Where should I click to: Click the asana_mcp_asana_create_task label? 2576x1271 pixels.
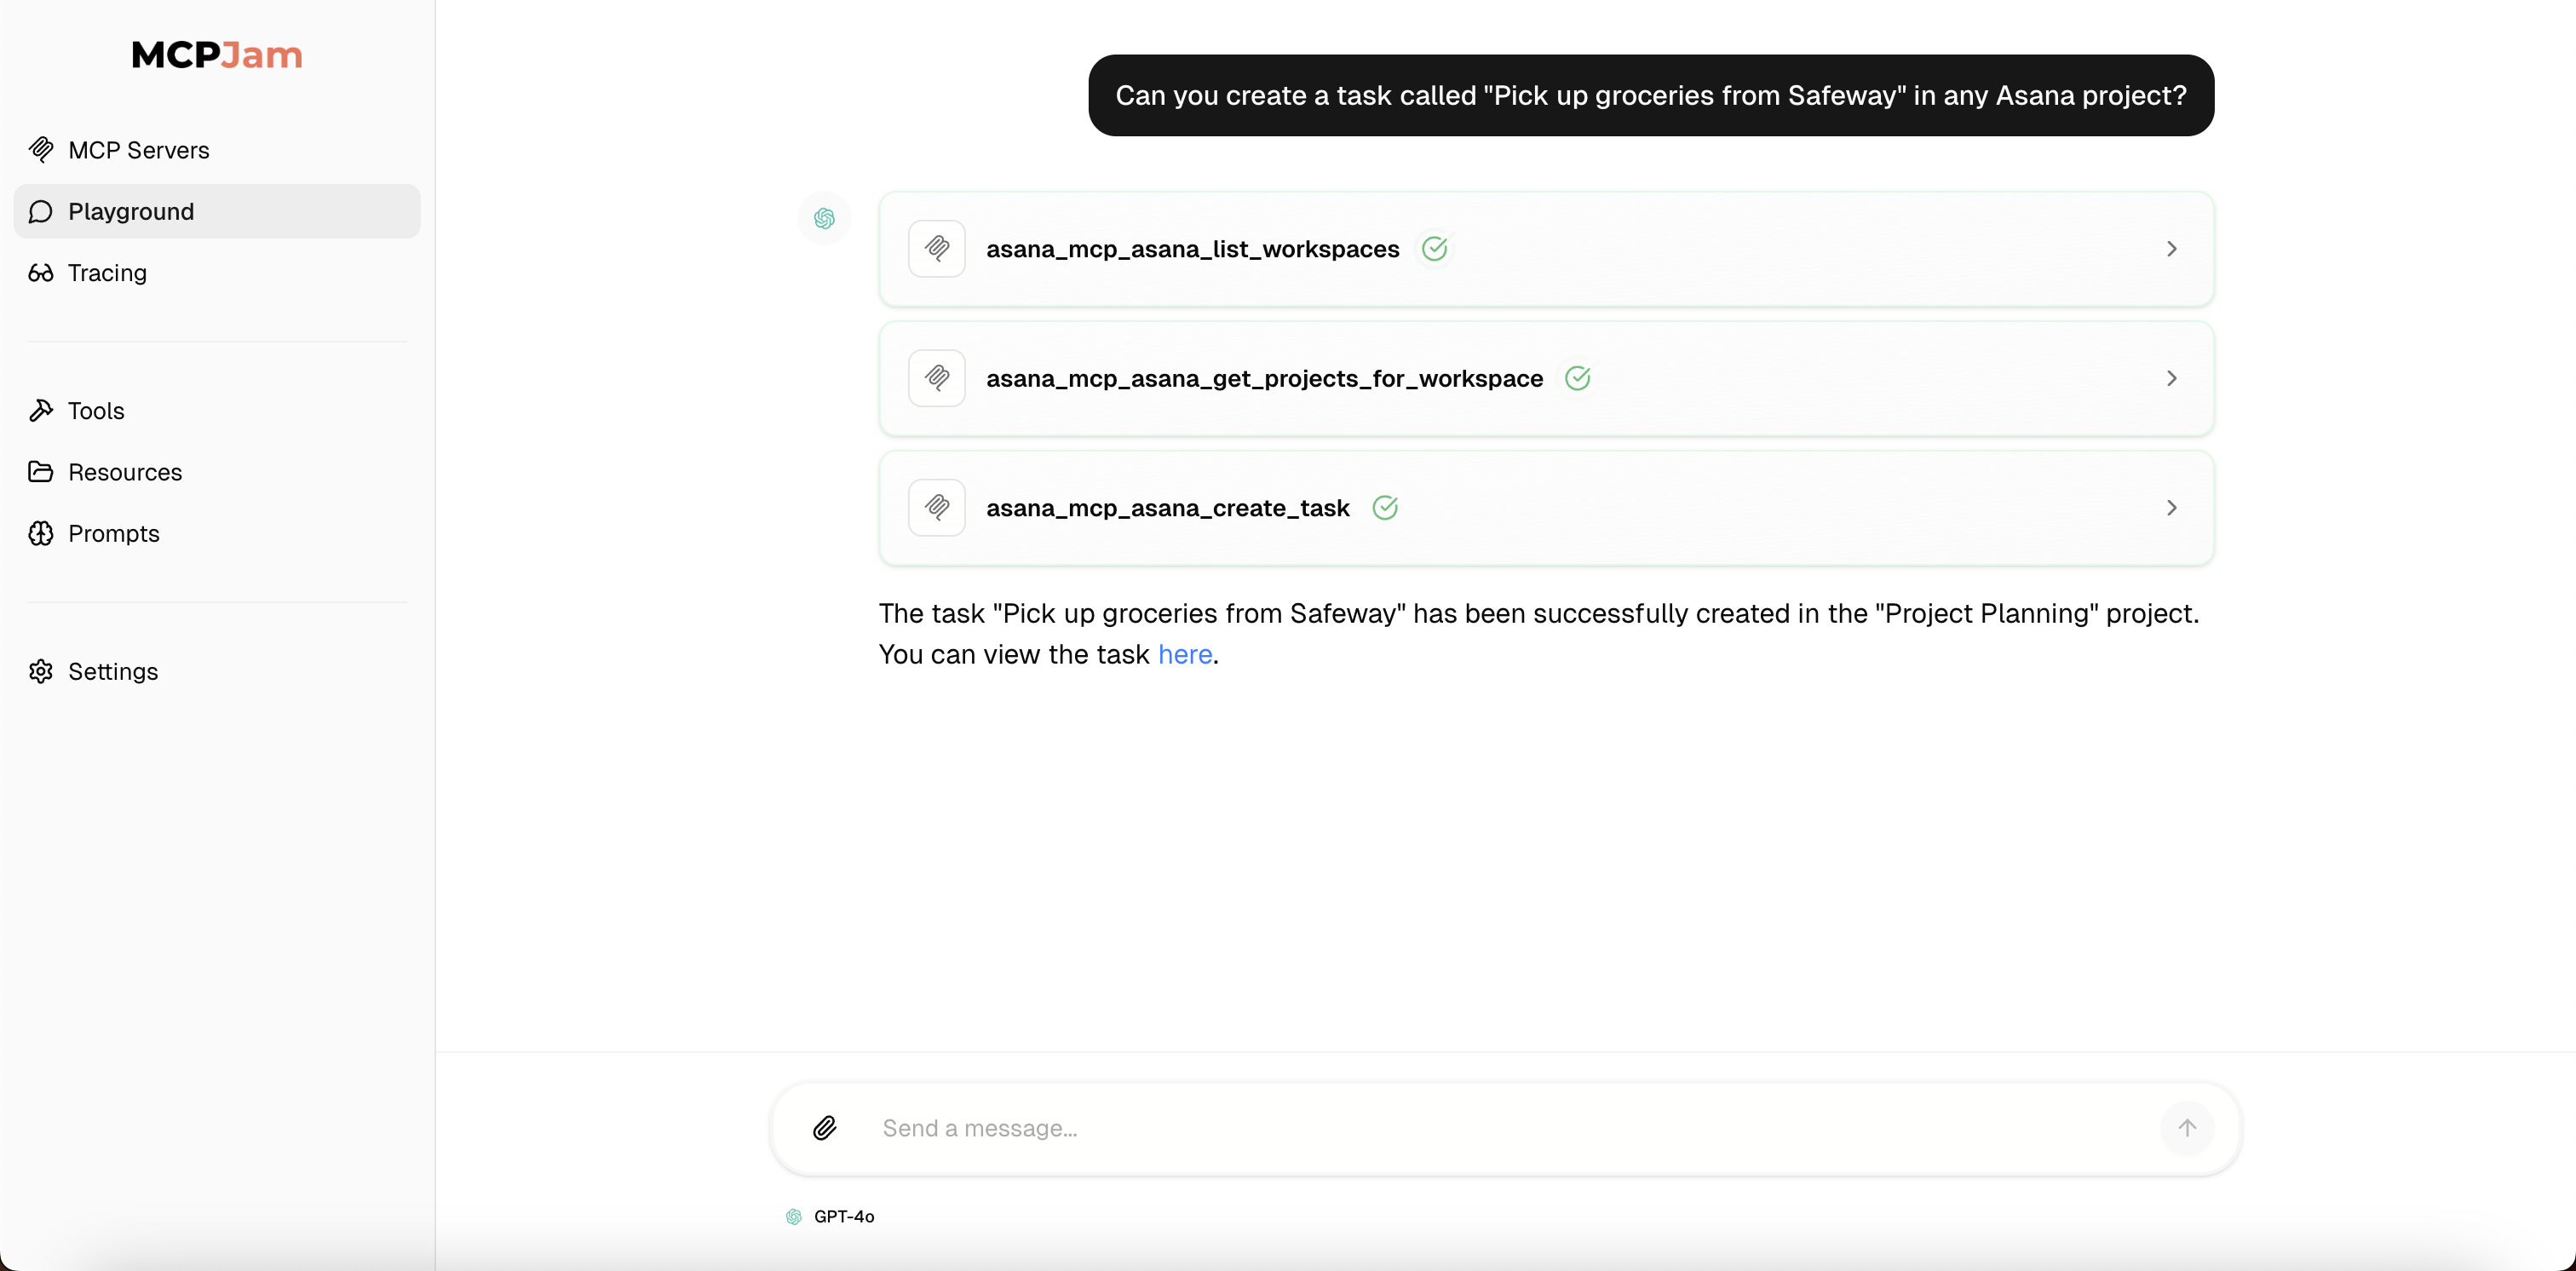1168,508
